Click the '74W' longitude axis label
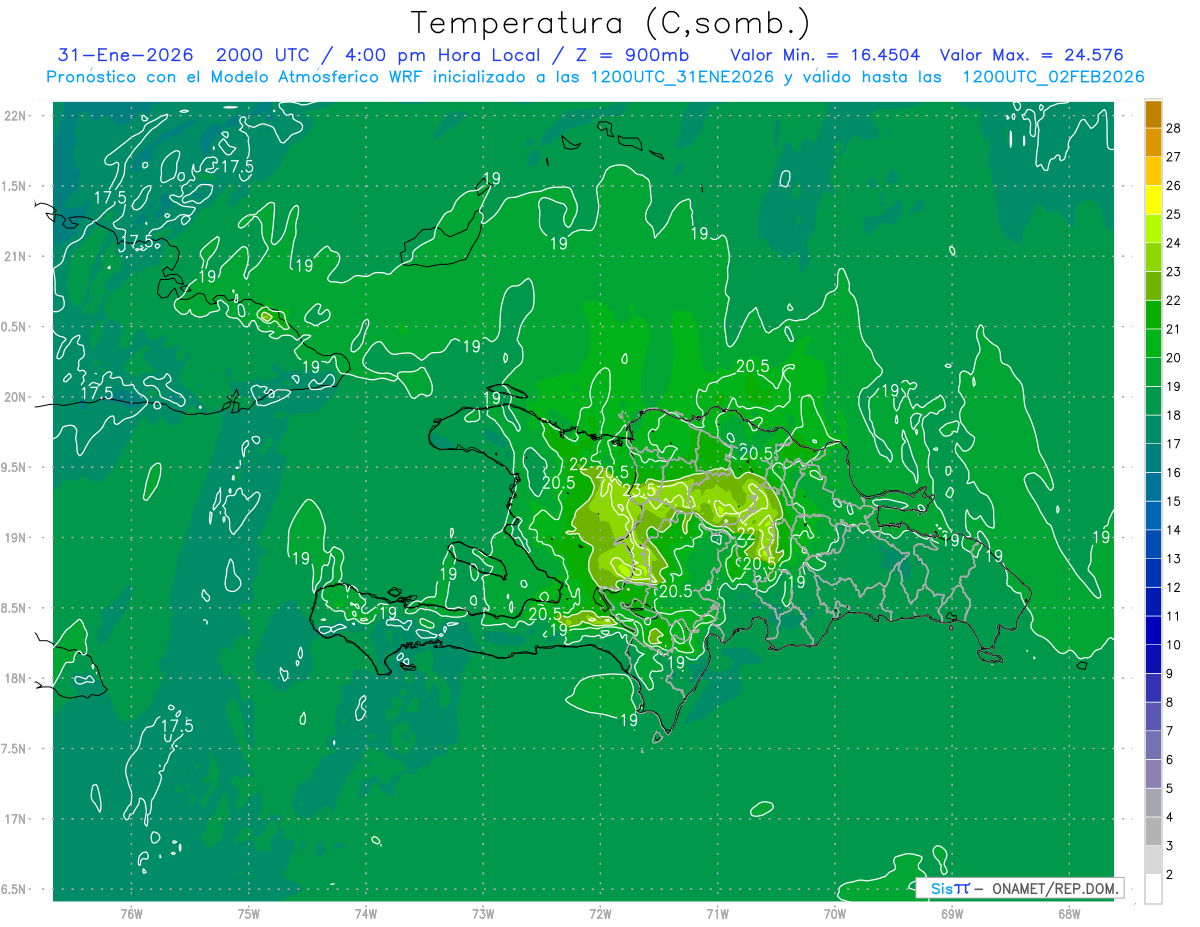1200x927 pixels. pos(366,913)
